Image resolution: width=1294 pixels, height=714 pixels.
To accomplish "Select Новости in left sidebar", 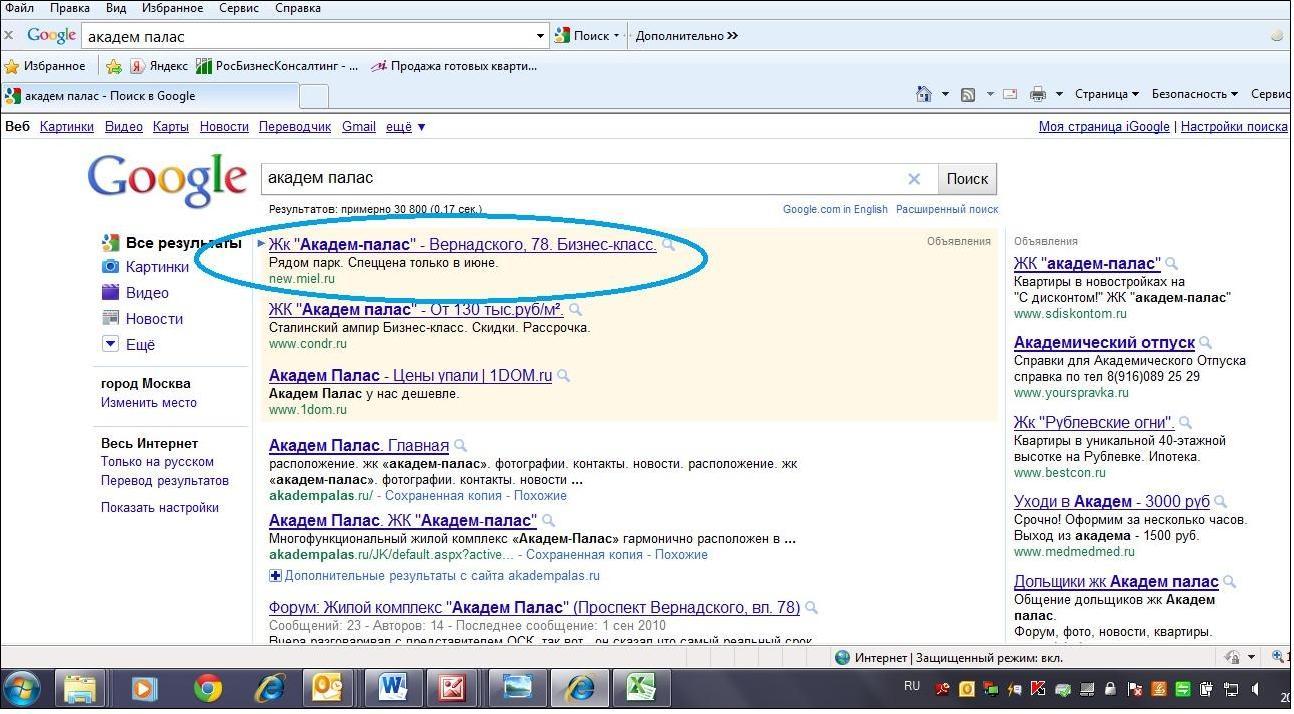I will pos(154,319).
